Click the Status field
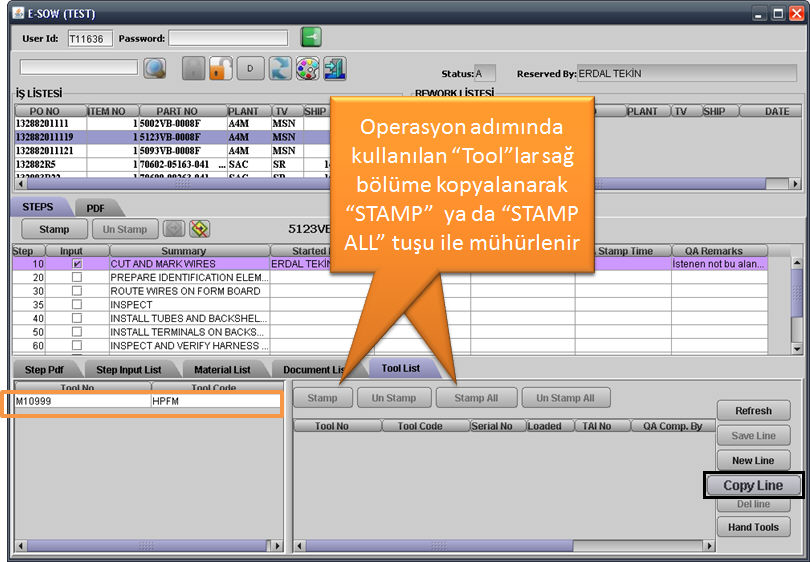 (x=485, y=73)
